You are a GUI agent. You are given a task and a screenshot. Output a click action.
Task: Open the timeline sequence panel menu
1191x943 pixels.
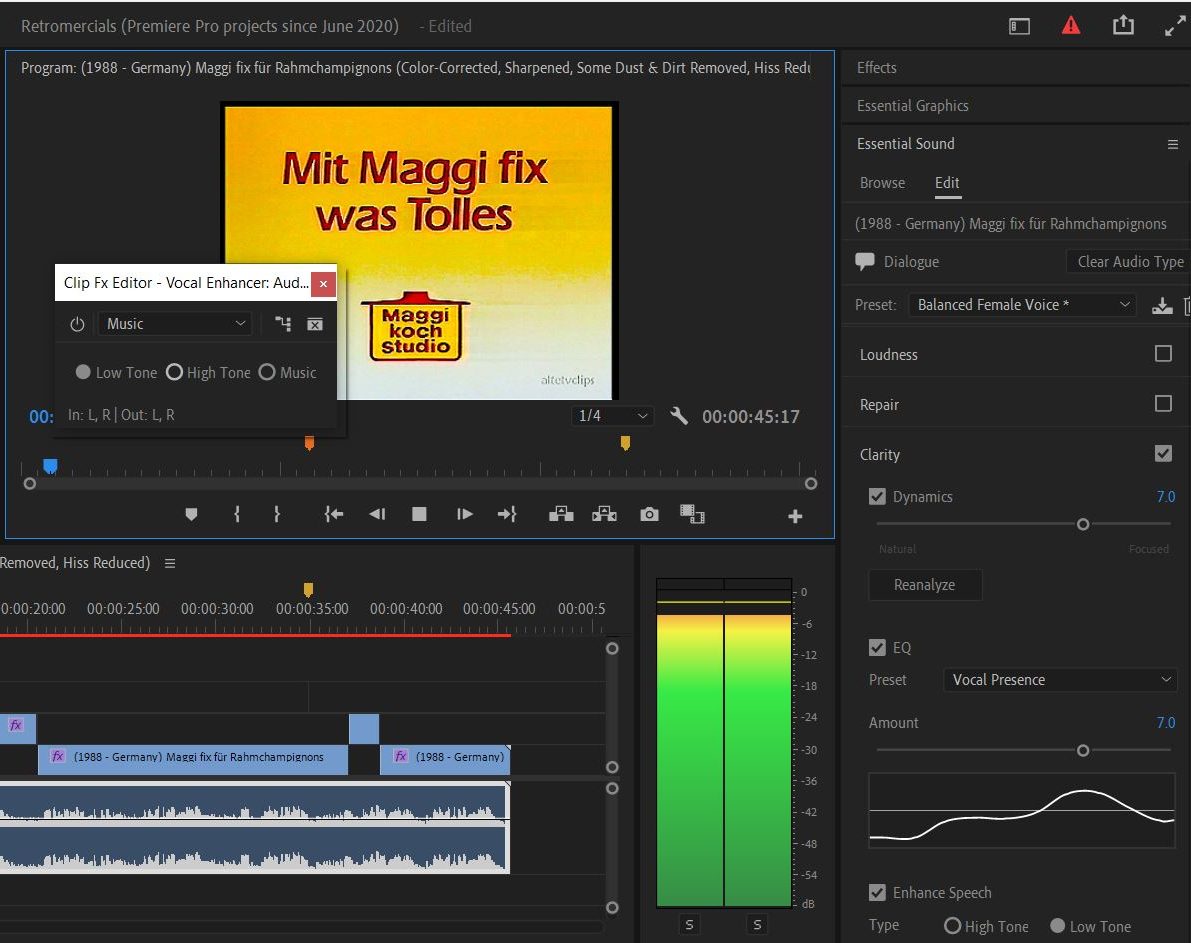point(170,563)
